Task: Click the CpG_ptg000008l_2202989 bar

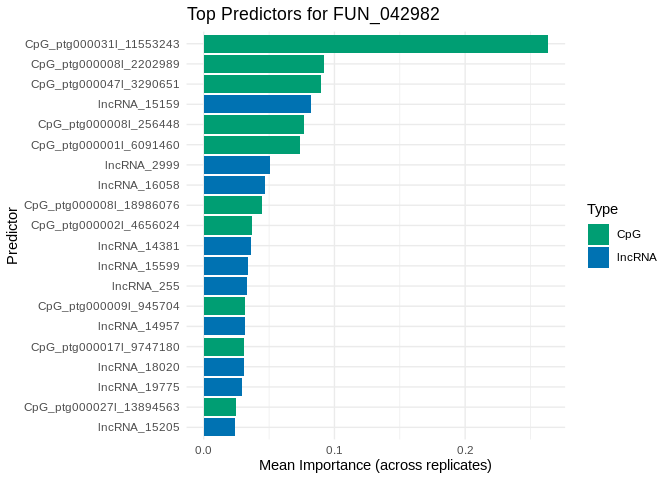Action: tap(263, 64)
